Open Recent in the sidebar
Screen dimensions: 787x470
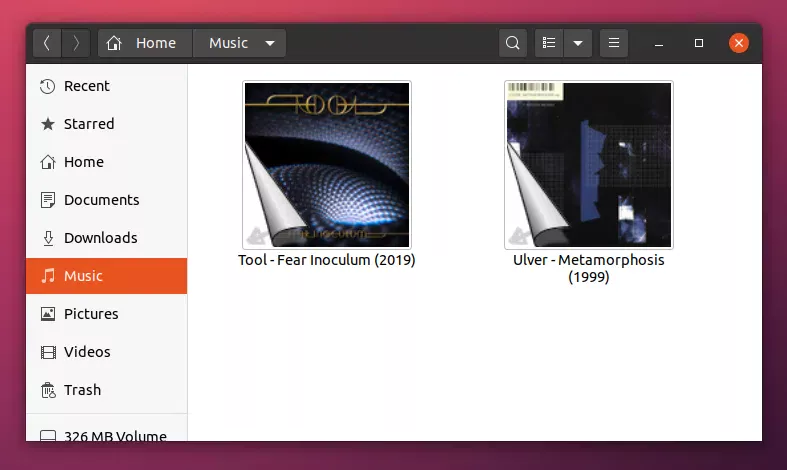pos(86,86)
